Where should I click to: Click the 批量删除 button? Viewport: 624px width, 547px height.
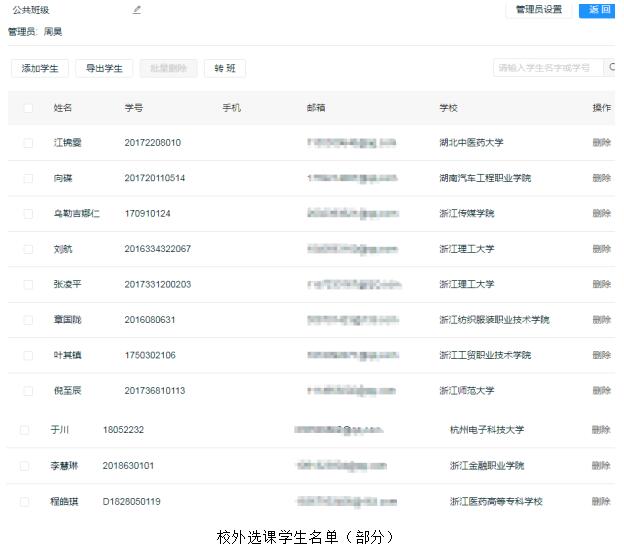tap(168, 68)
